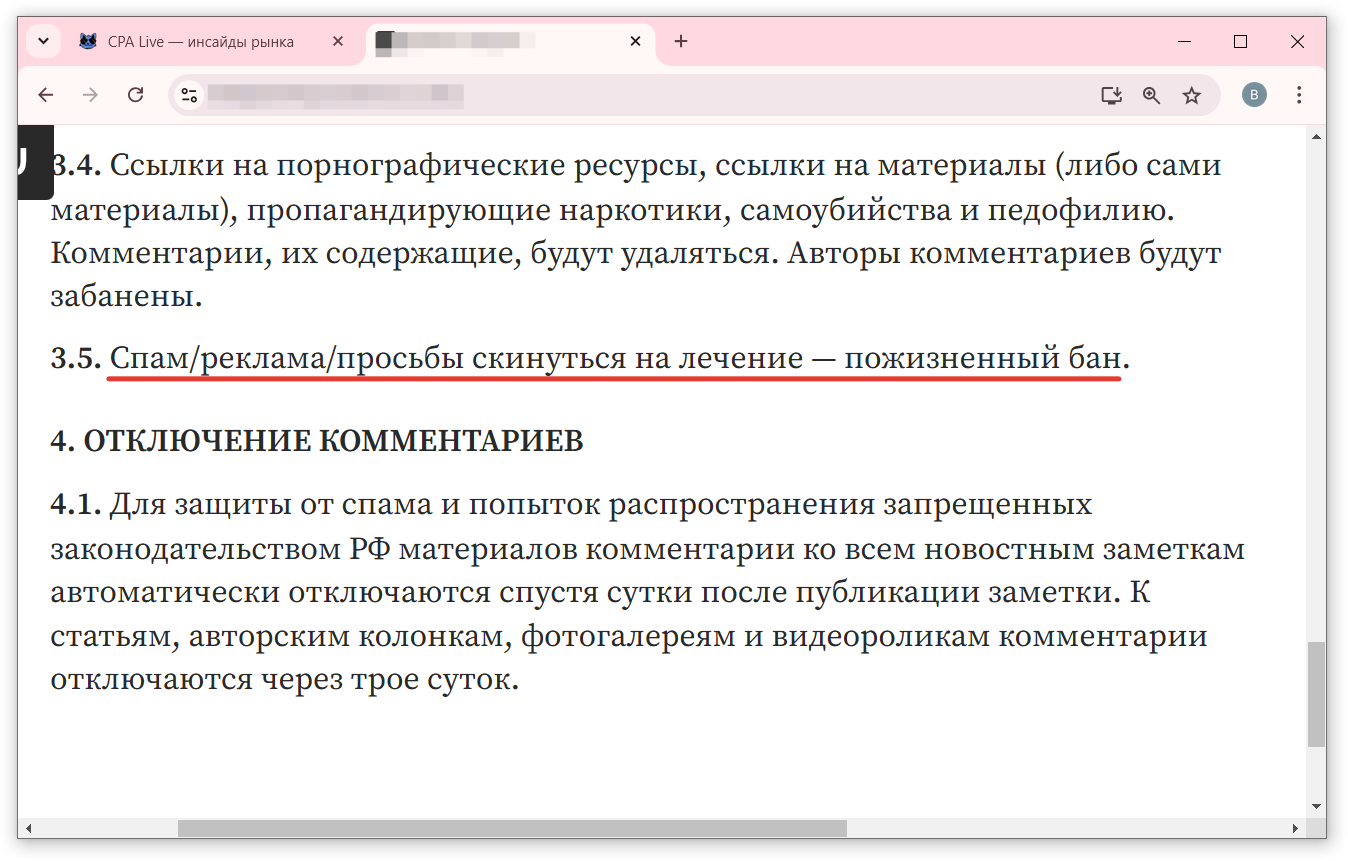Screen dimensions: 1348x861
Task: Click horizontal scrollbar left arrow
Action: [28, 829]
